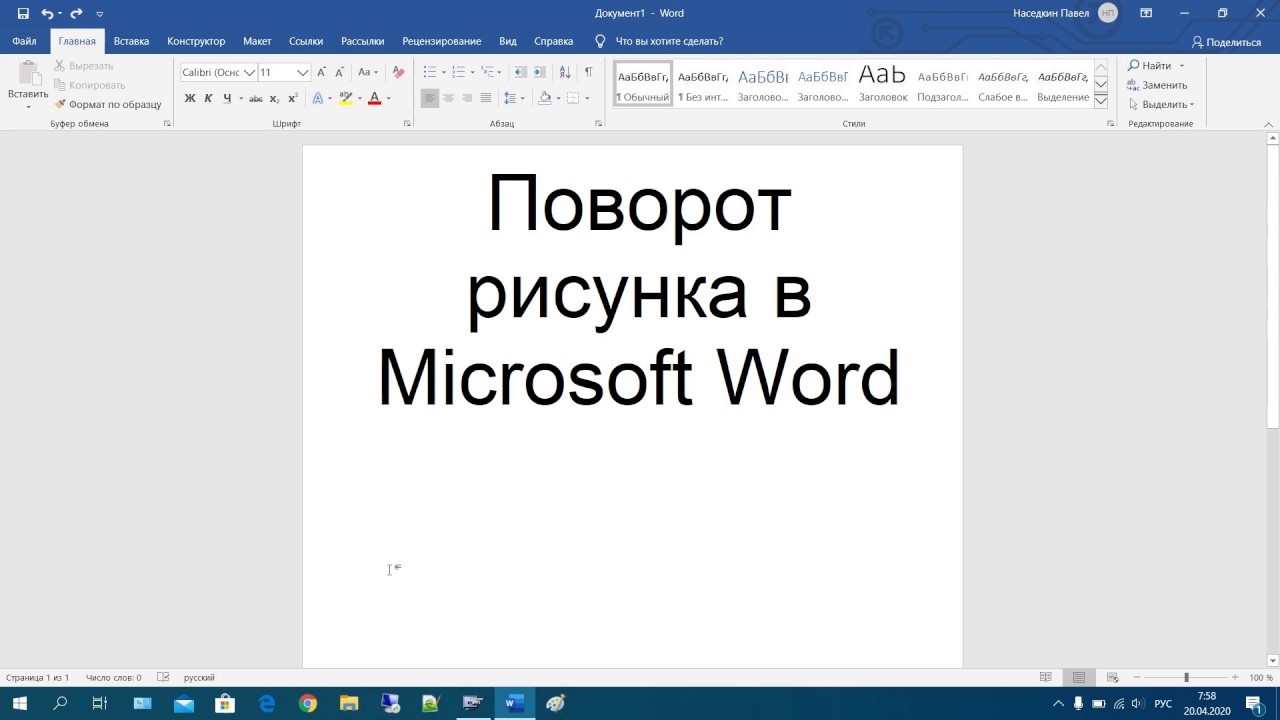
Task: Toggle superscript formatting
Action: 293,98
